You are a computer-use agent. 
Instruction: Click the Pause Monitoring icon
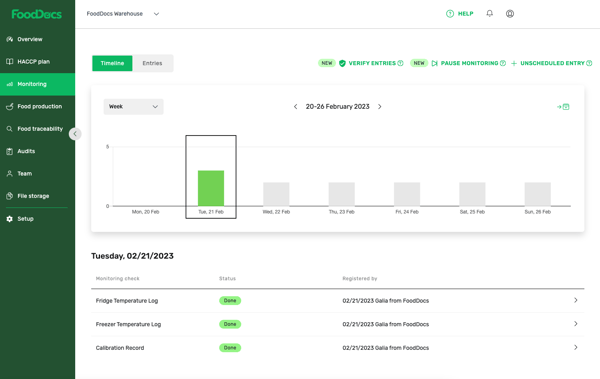(x=434, y=63)
